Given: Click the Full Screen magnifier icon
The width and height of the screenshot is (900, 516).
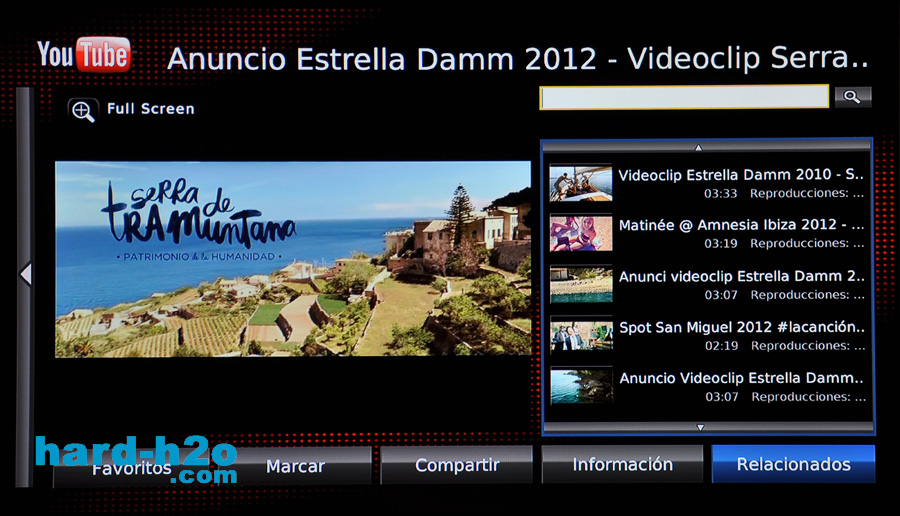Looking at the screenshot, I should click(x=83, y=110).
